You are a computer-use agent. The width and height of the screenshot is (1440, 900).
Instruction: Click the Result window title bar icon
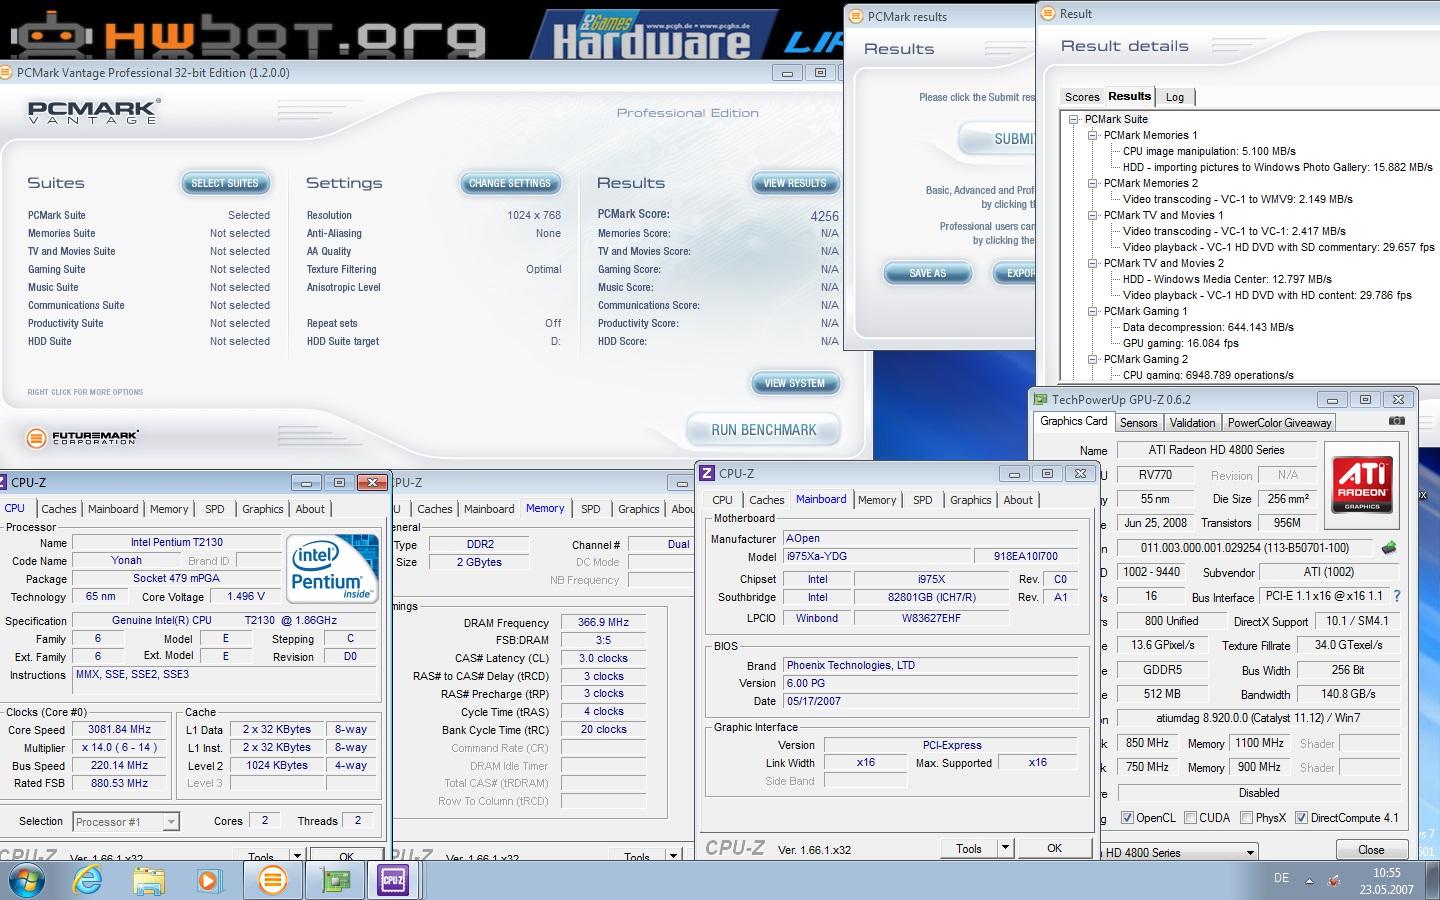[x=1048, y=13]
